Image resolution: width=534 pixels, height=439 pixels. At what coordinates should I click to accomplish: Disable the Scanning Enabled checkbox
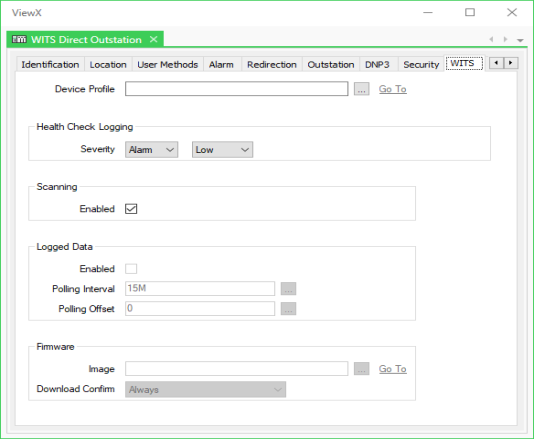(x=131, y=209)
